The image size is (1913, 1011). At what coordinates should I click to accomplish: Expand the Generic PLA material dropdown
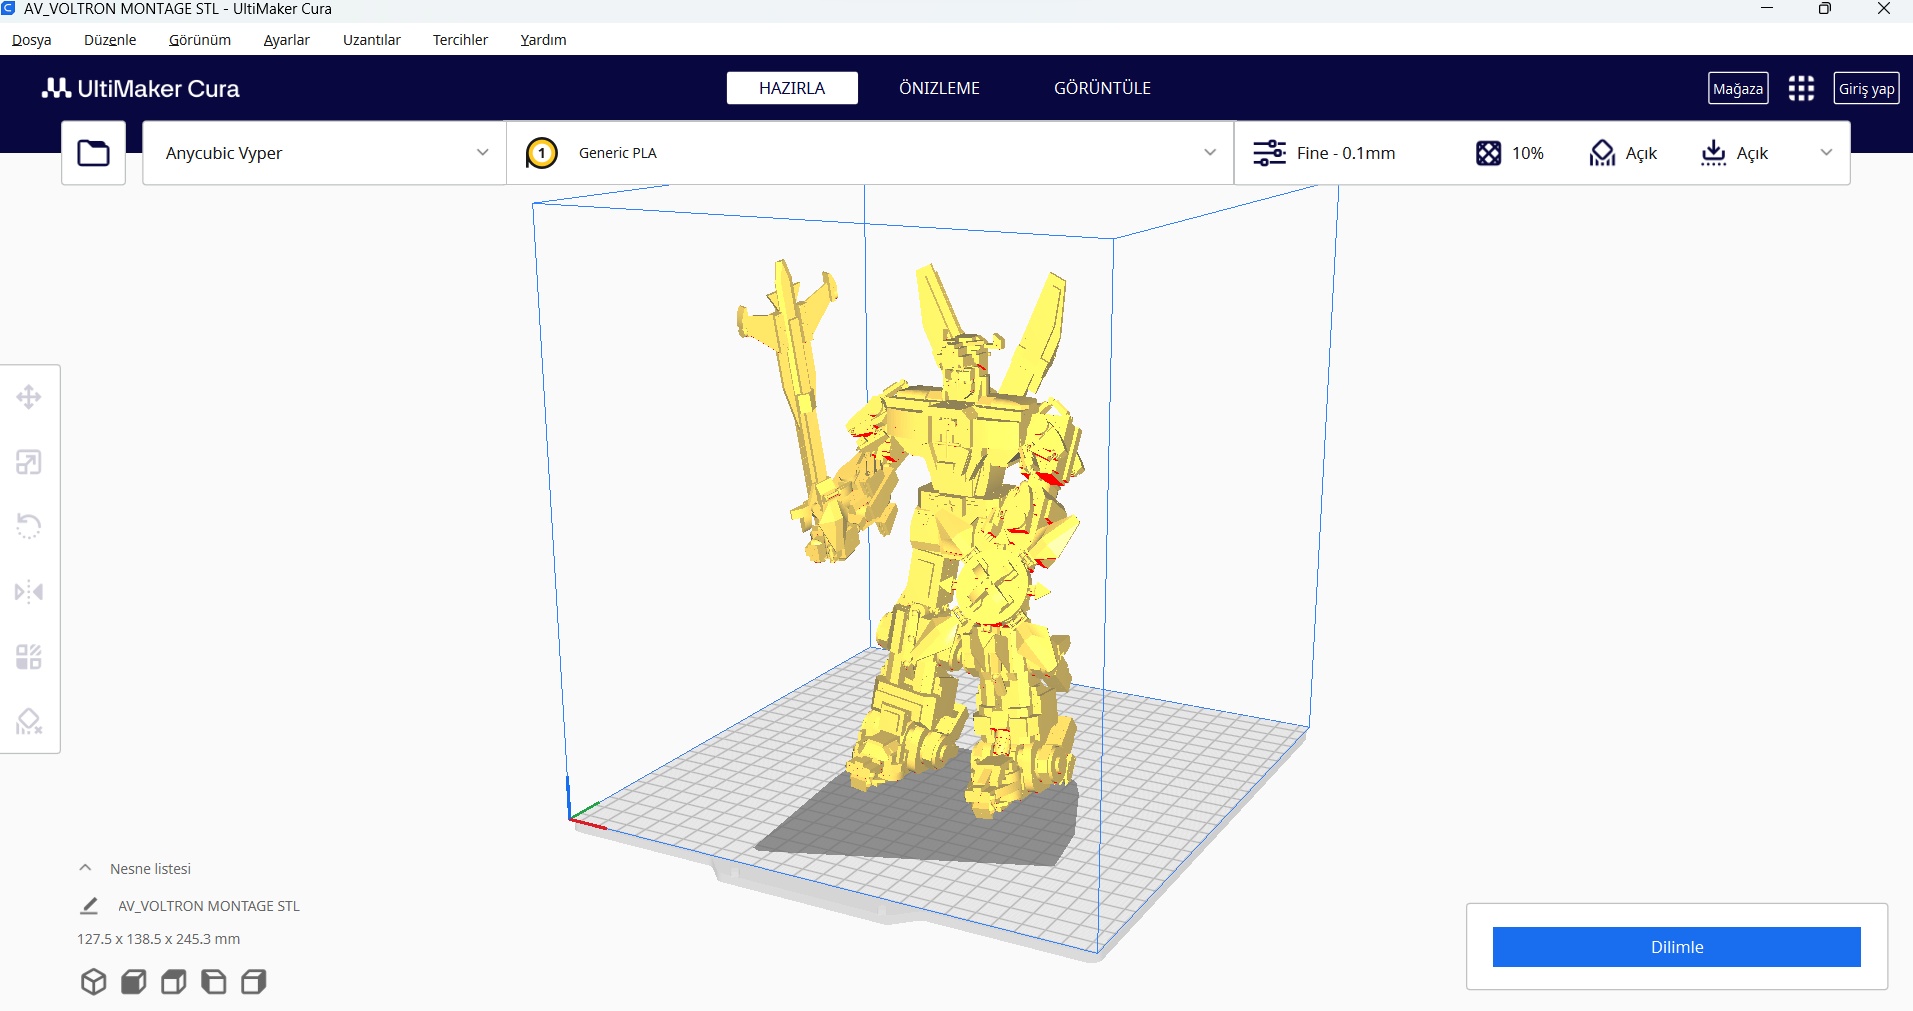click(870, 153)
